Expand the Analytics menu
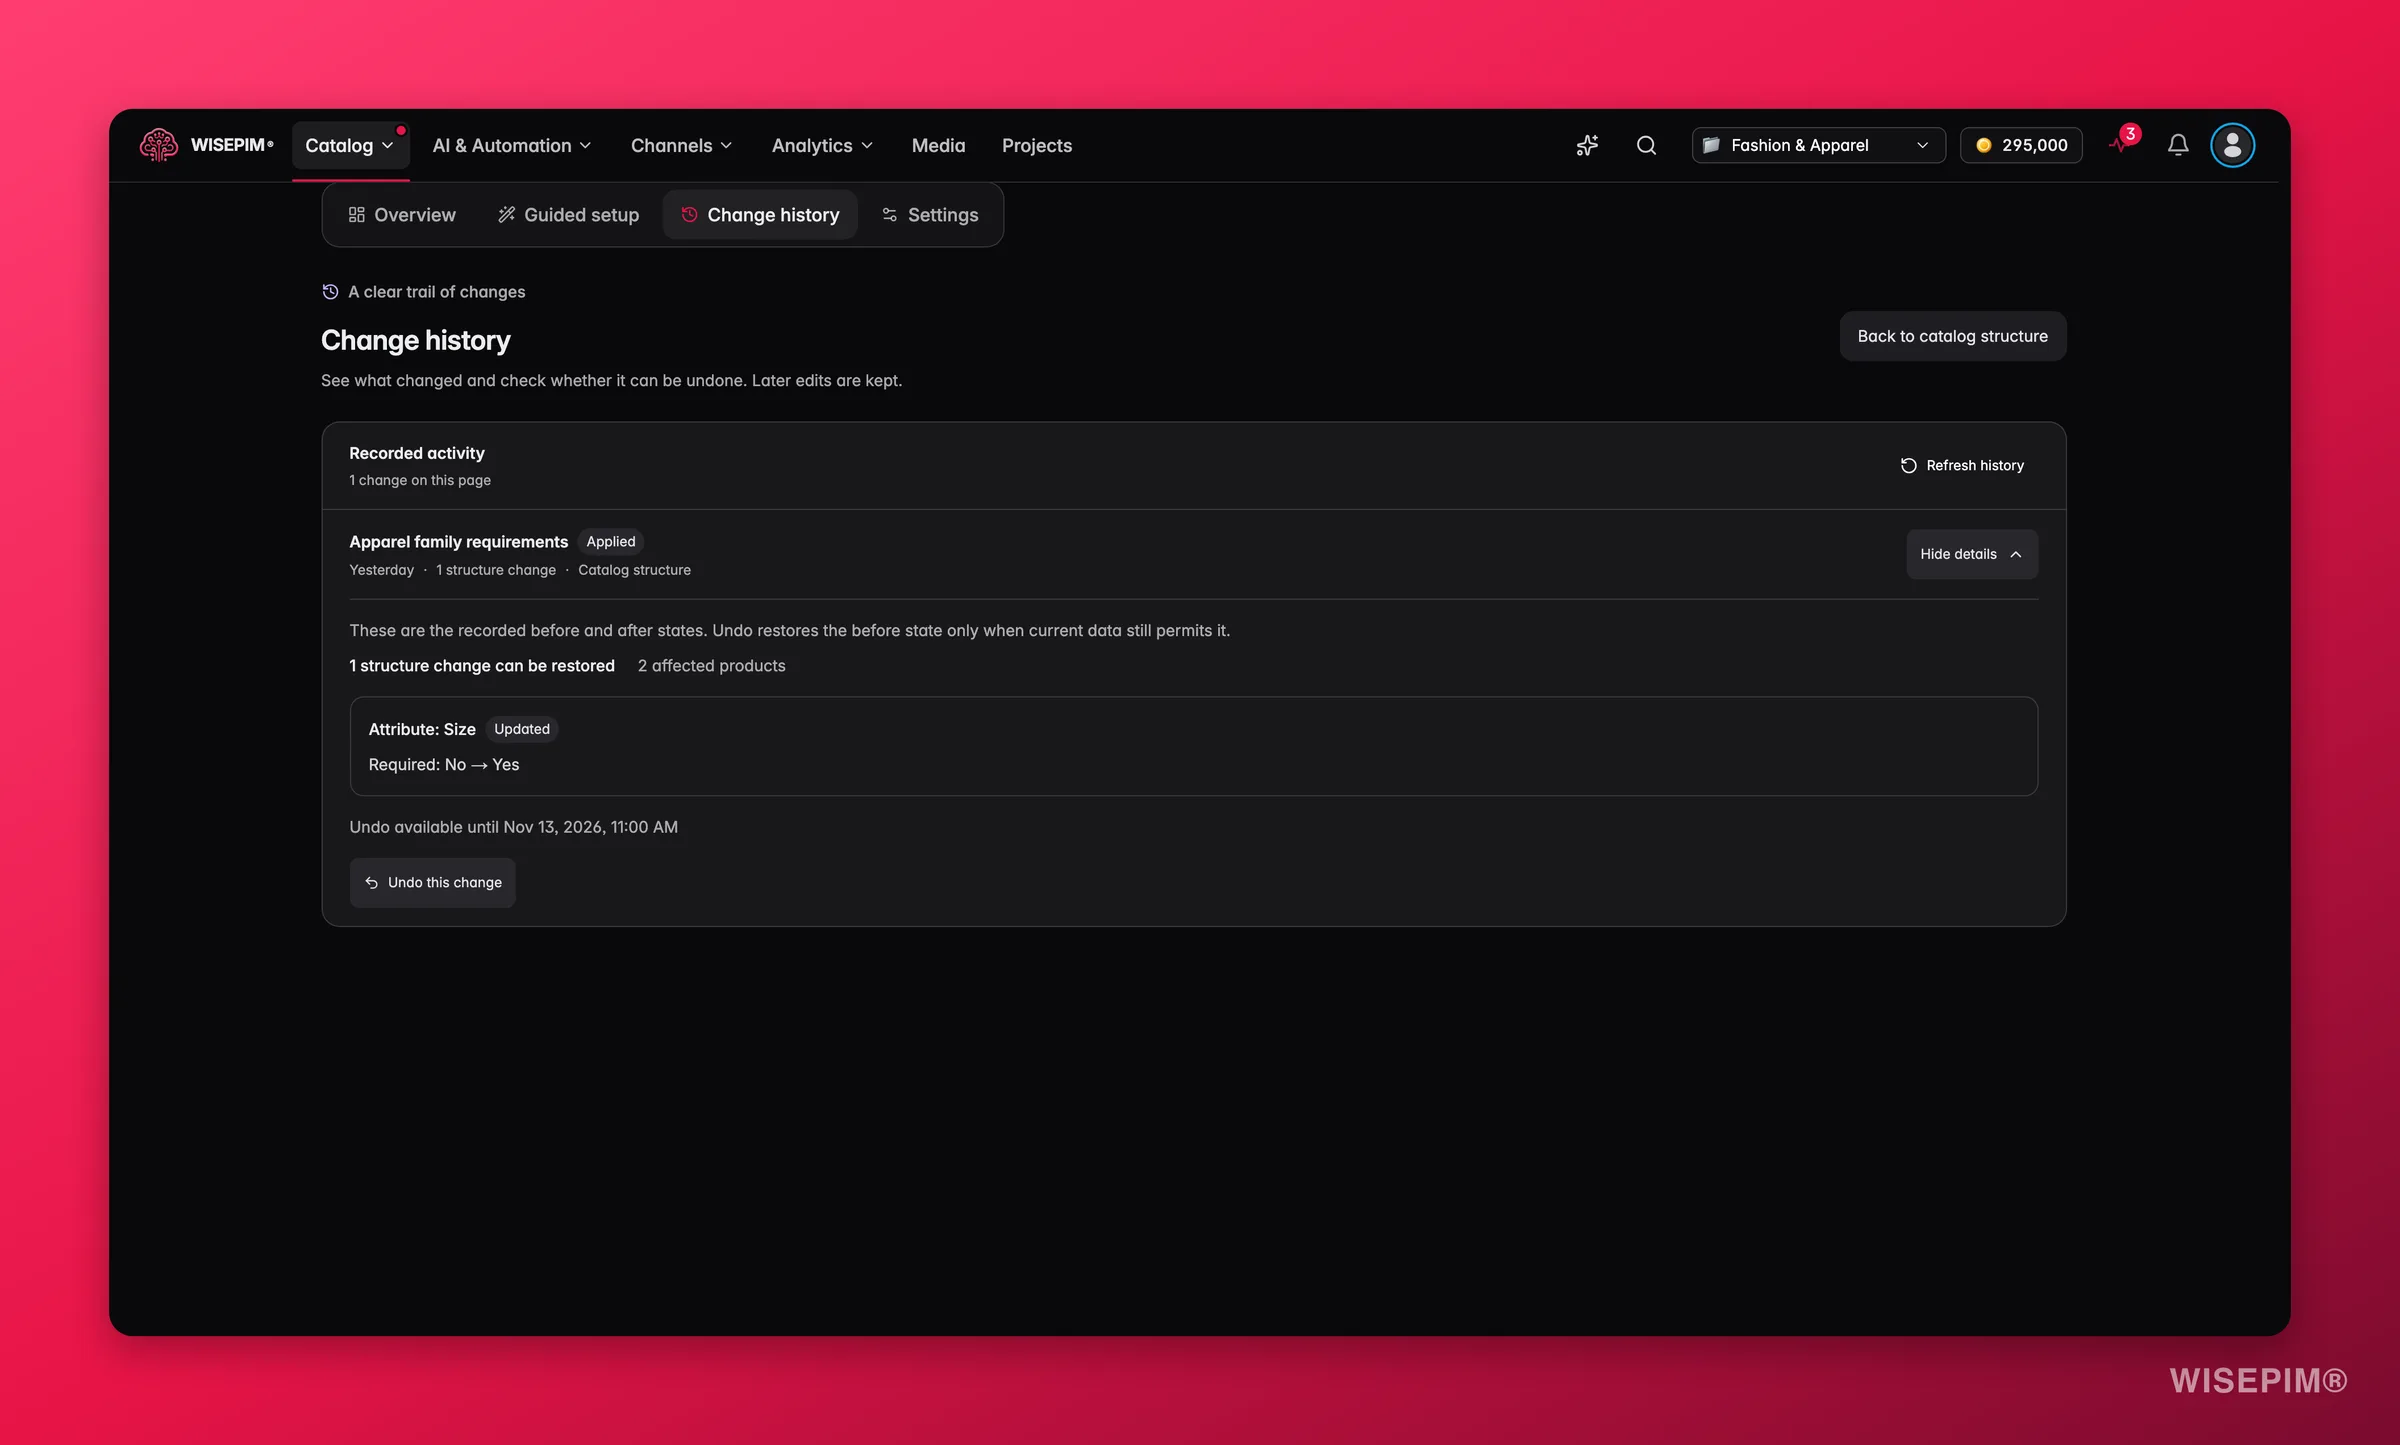The height and width of the screenshot is (1445, 2400). coord(822,145)
